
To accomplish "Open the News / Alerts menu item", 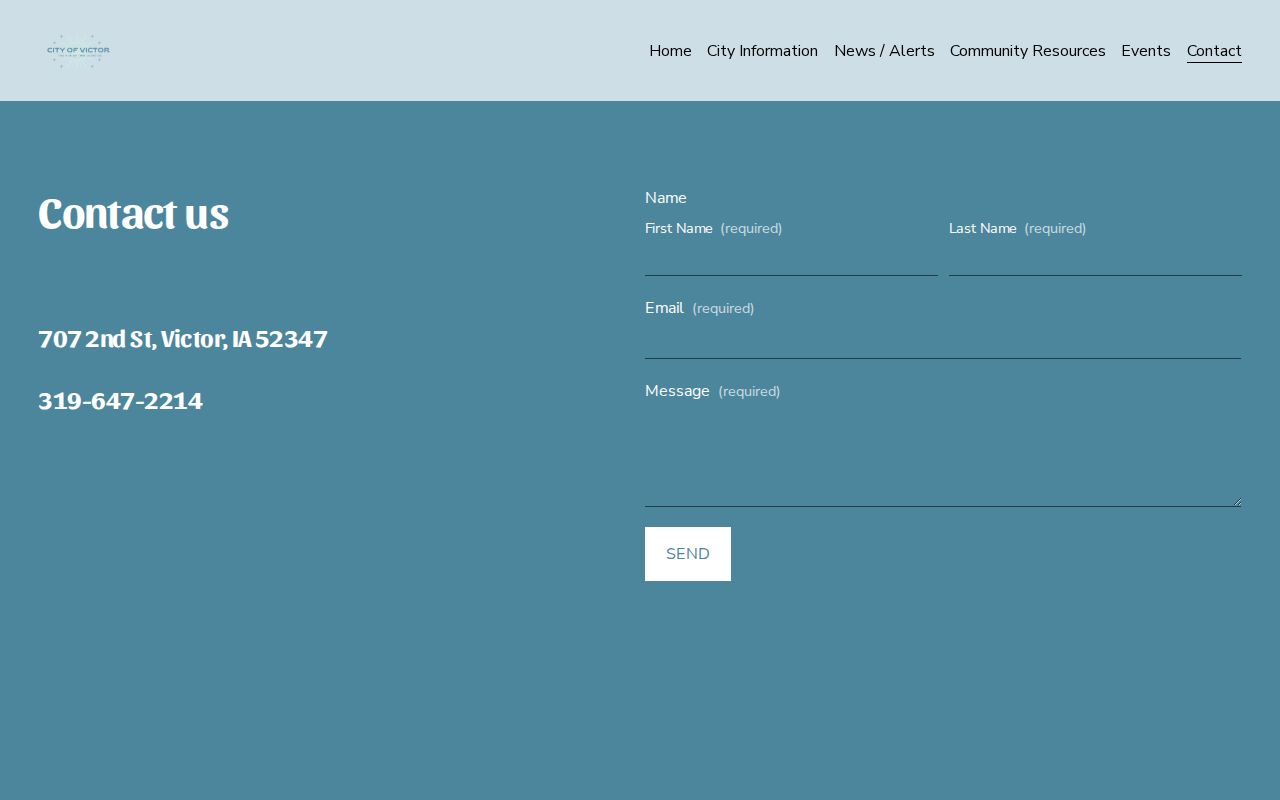I will click(x=884, y=51).
